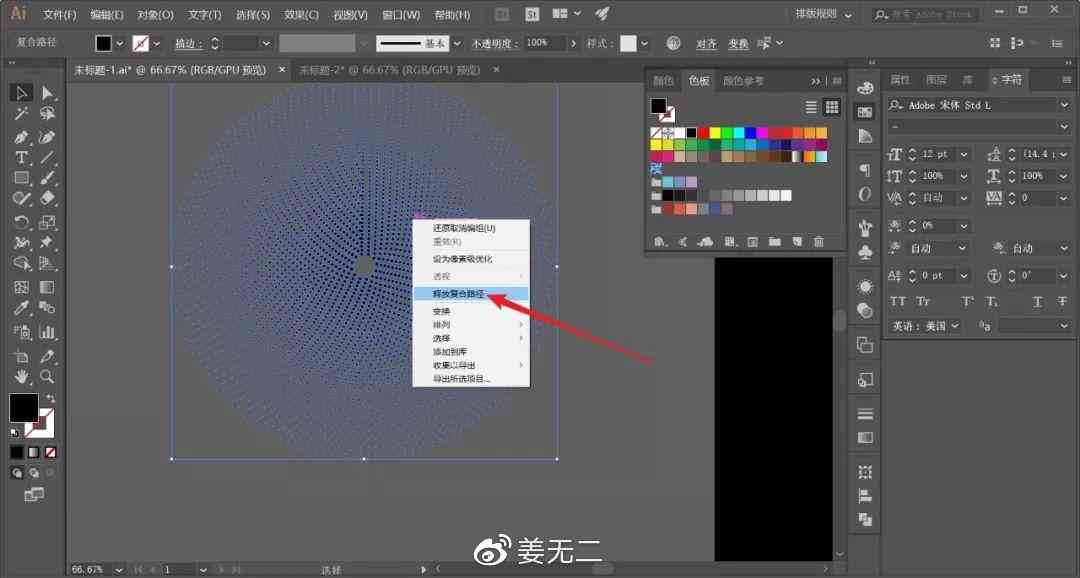Open the stroke color dropdown in control bar

[x=156, y=43]
